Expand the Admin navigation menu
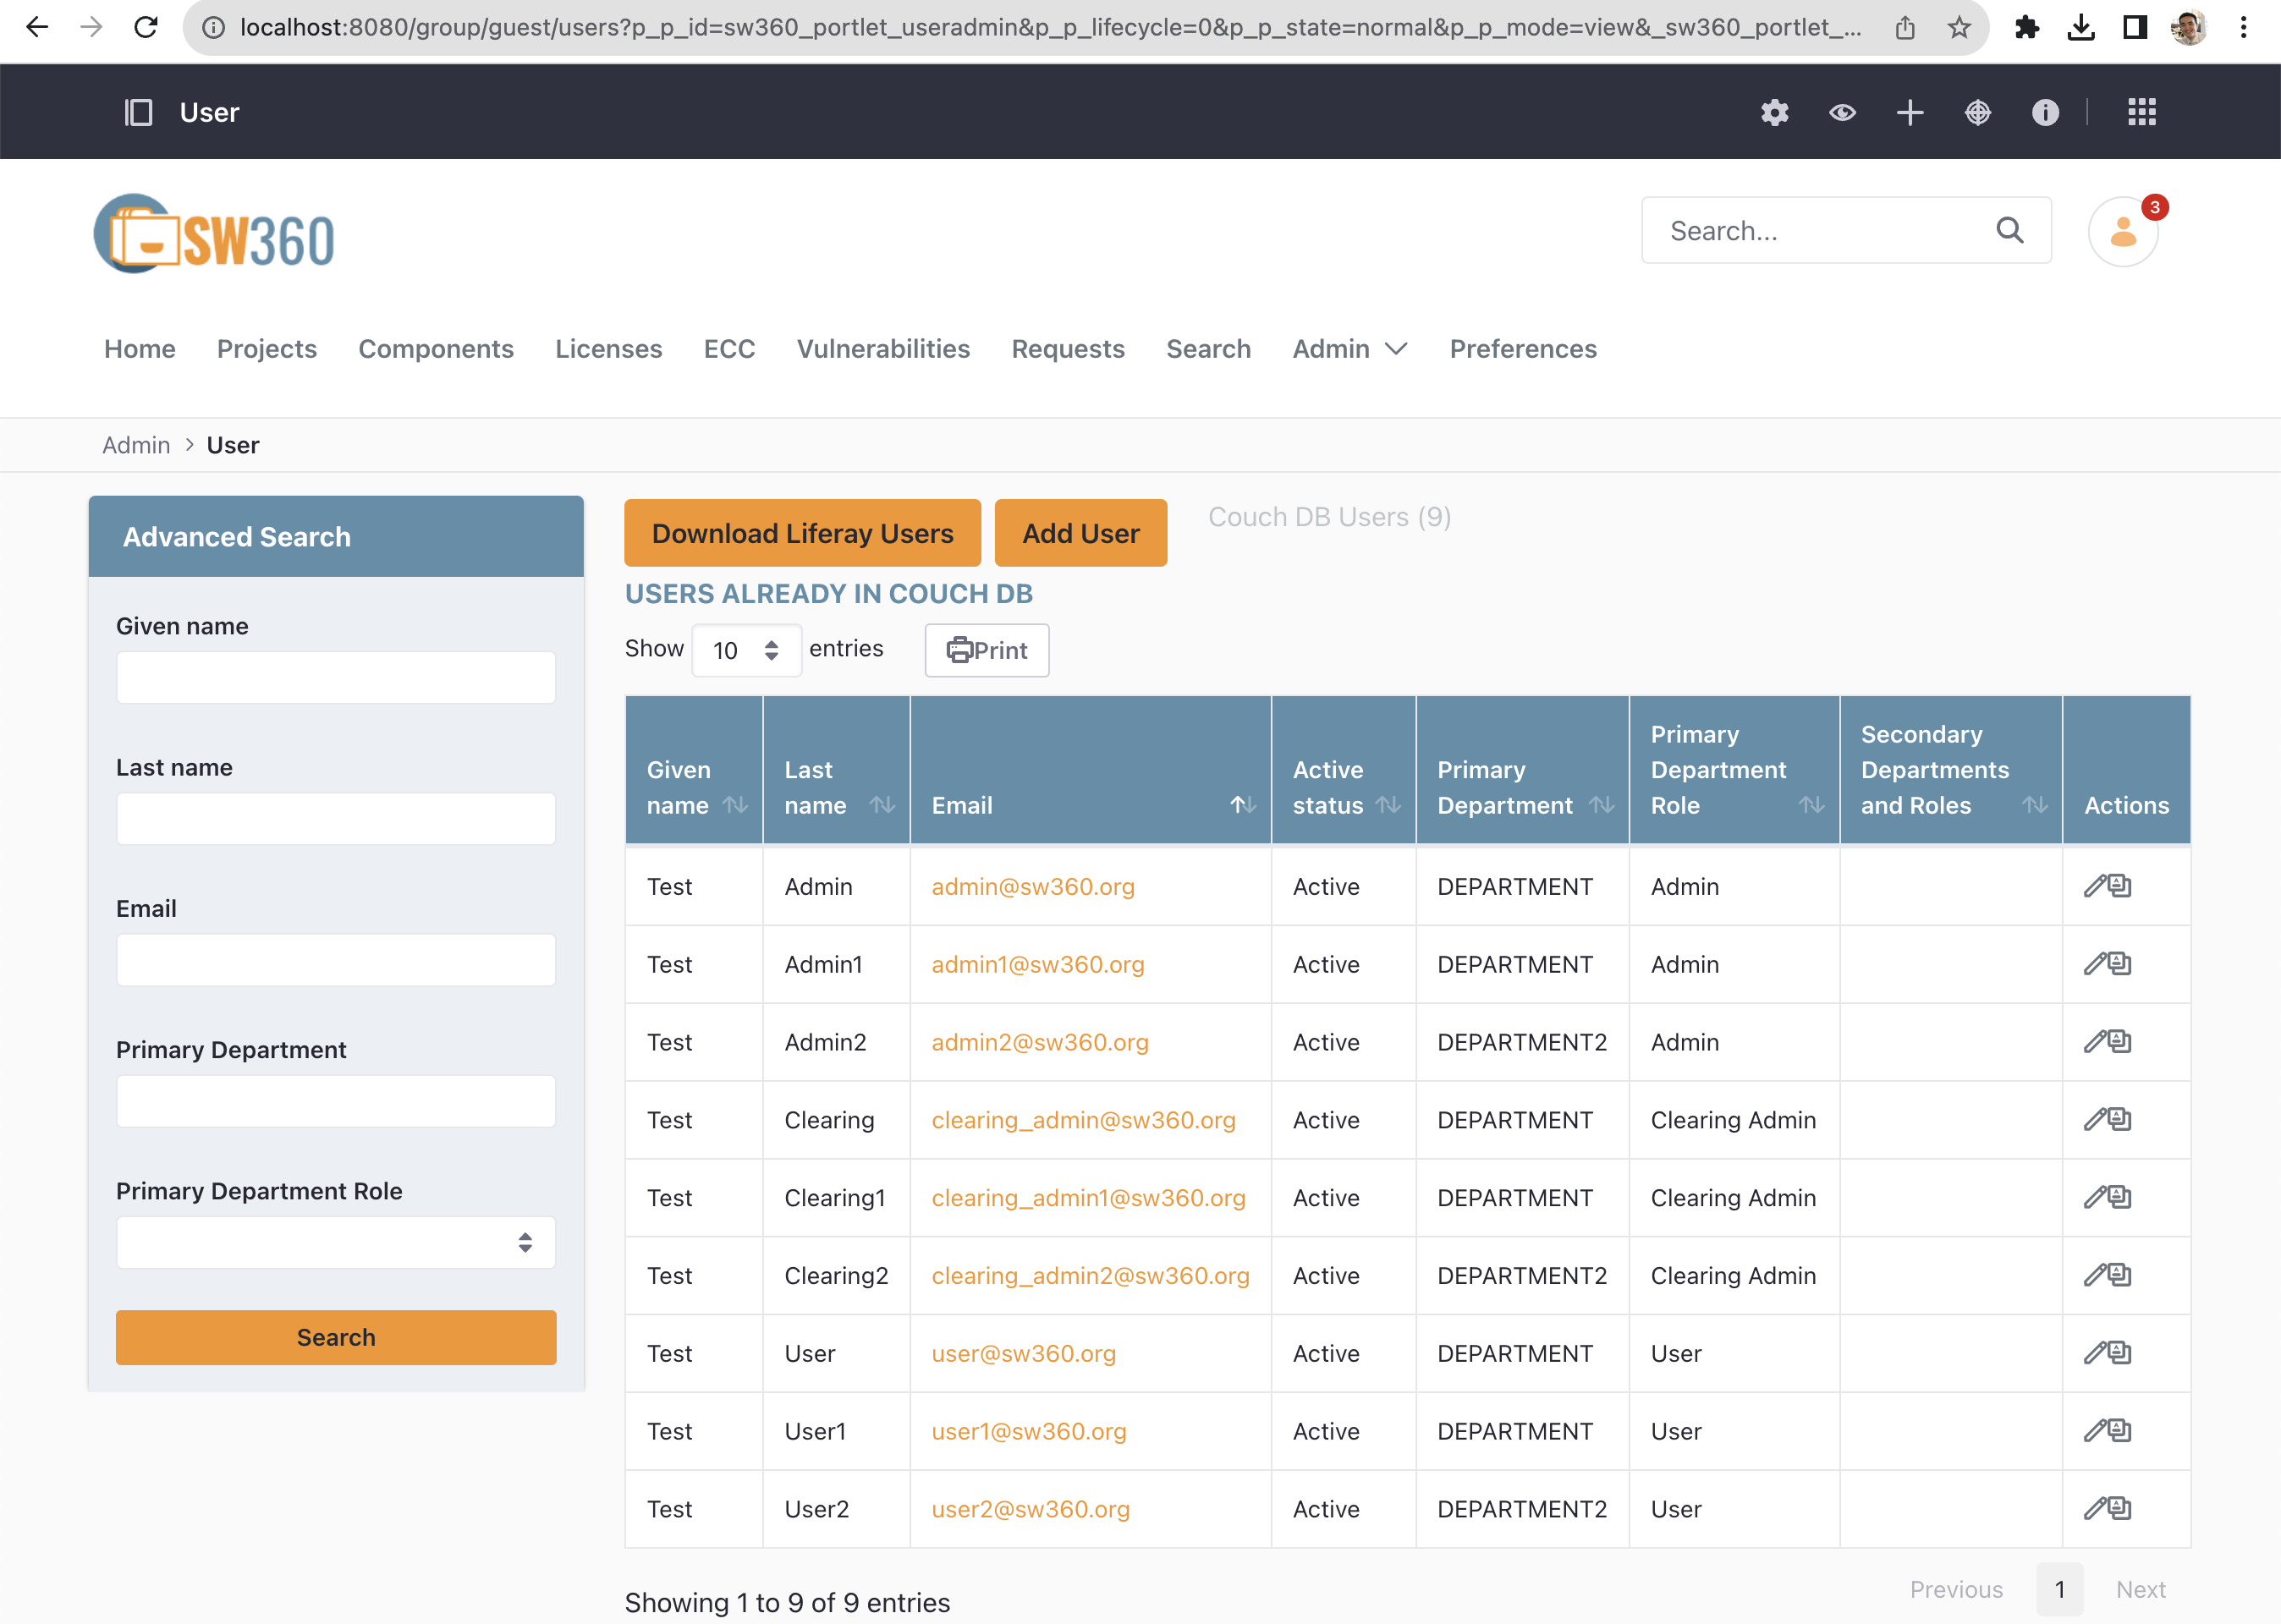The height and width of the screenshot is (1624, 2281). coord(1349,349)
